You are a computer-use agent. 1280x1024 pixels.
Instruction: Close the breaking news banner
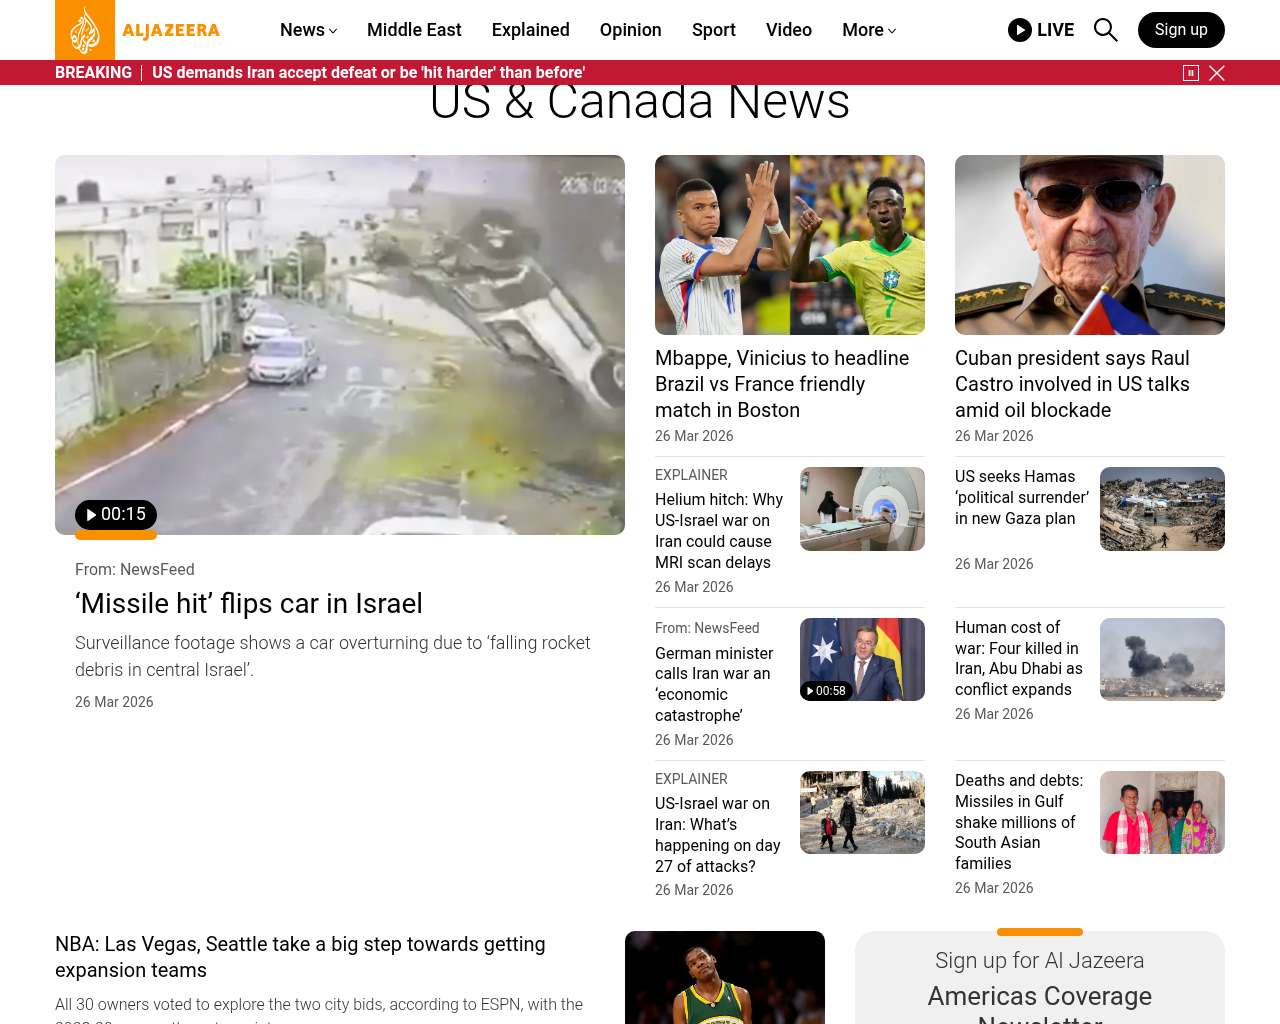click(x=1217, y=73)
